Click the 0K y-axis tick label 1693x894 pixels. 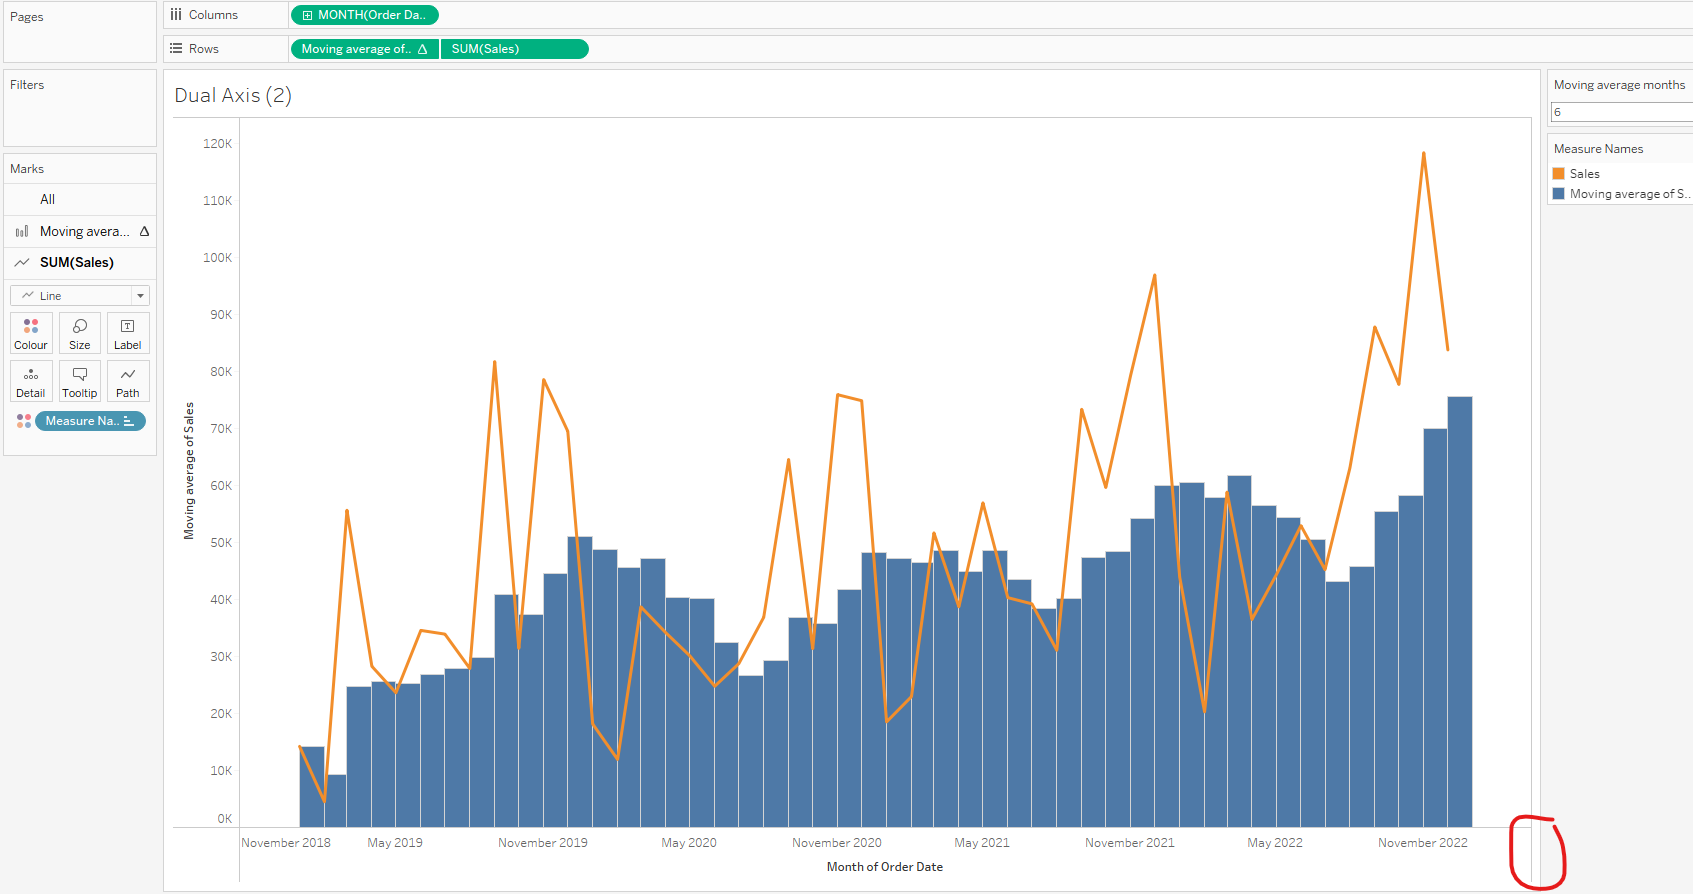click(225, 819)
